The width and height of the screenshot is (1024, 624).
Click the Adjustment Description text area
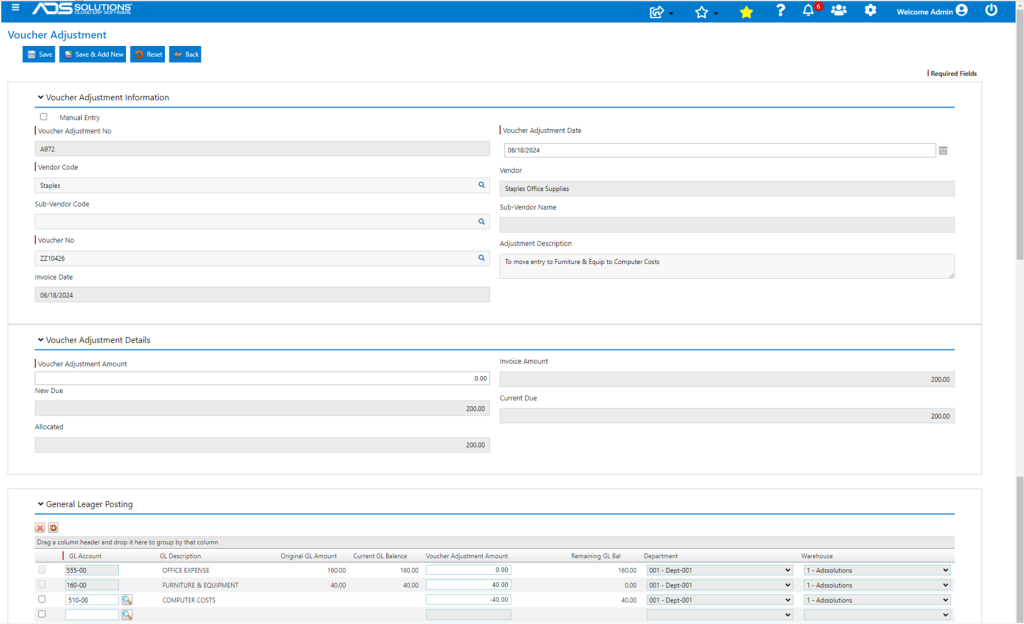click(x=727, y=266)
